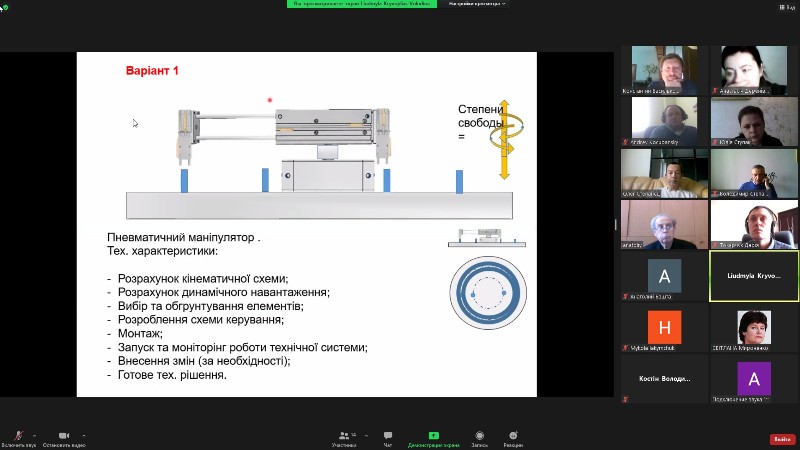Click the red Leave meeting button
The image size is (800, 450).
[782, 439]
